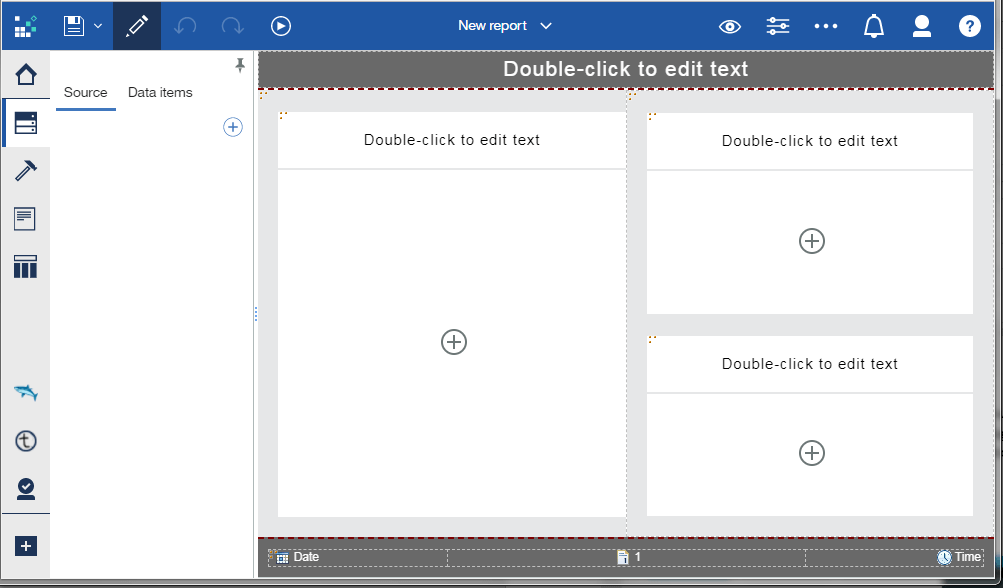Open the user profile menu
Image resolution: width=1003 pixels, height=588 pixels.
pos(922,26)
